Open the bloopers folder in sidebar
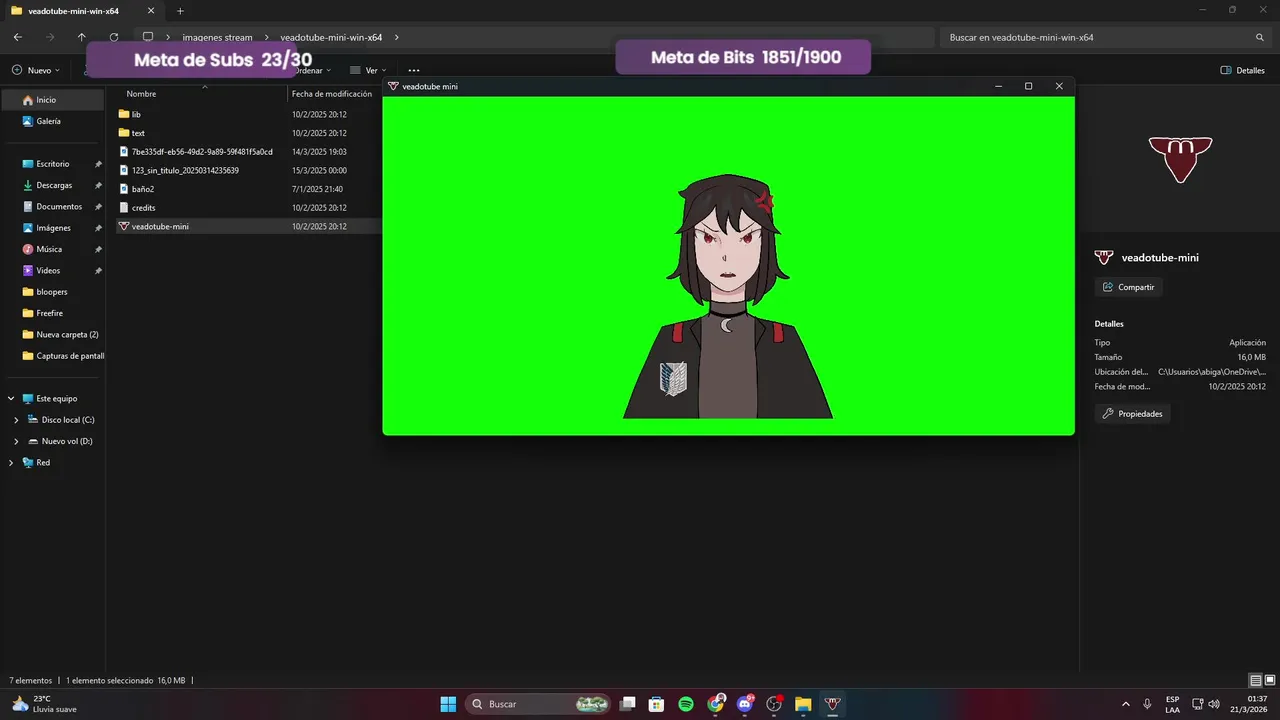Image resolution: width=1280 pixels, height=720 pixels. 52,292
